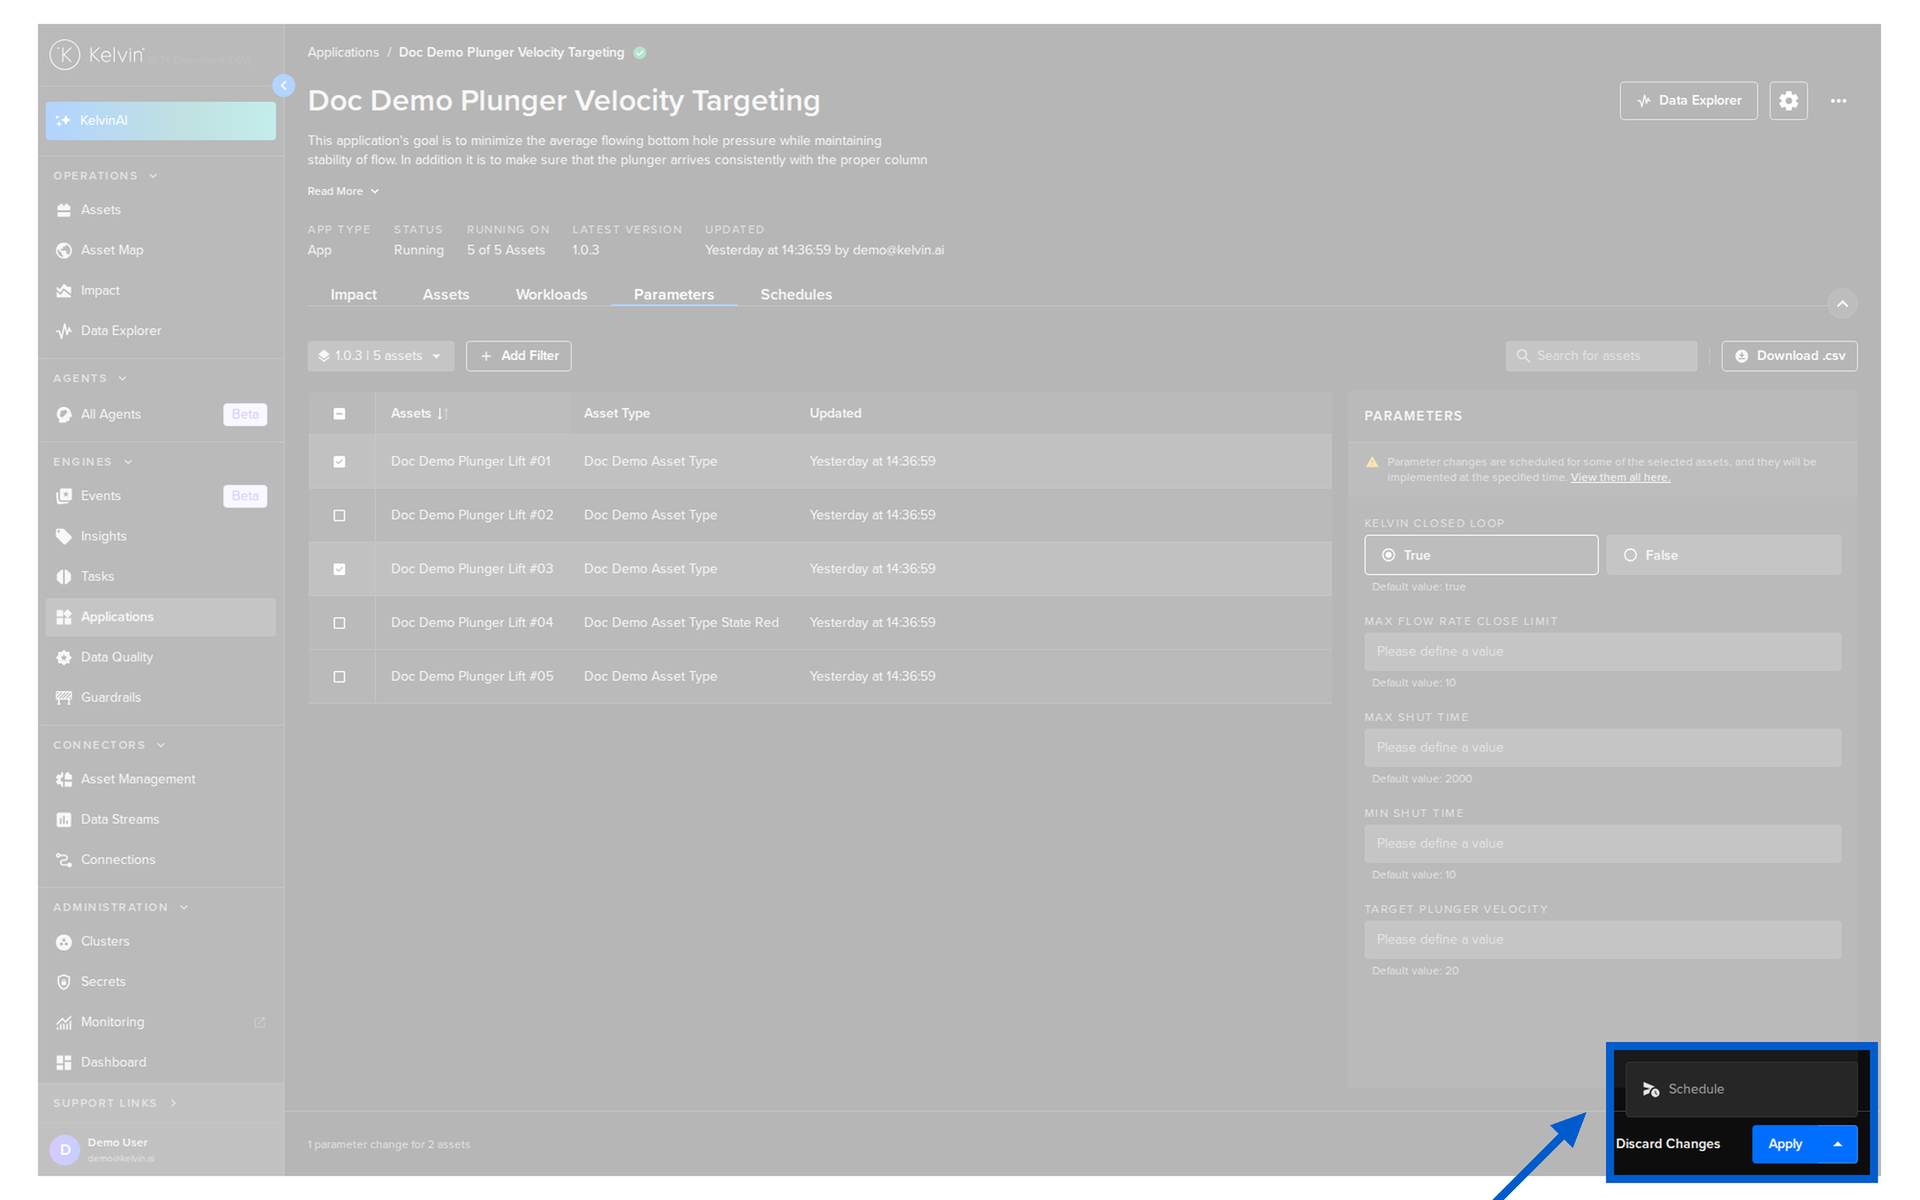Open the 1.0.3 version assets dropdown
Viewport: 1920px width, 1200px height.
(381, 356)
